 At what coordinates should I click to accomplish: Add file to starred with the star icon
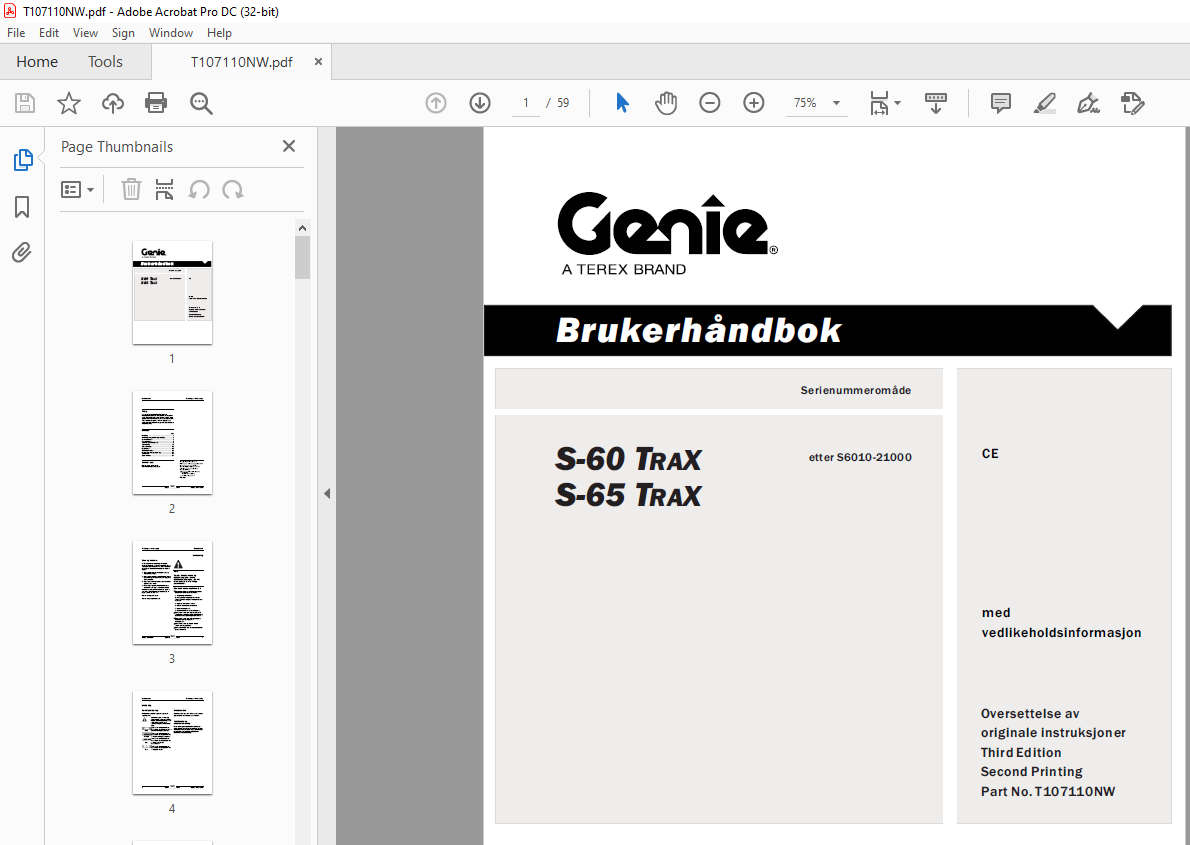coord(69,103)
